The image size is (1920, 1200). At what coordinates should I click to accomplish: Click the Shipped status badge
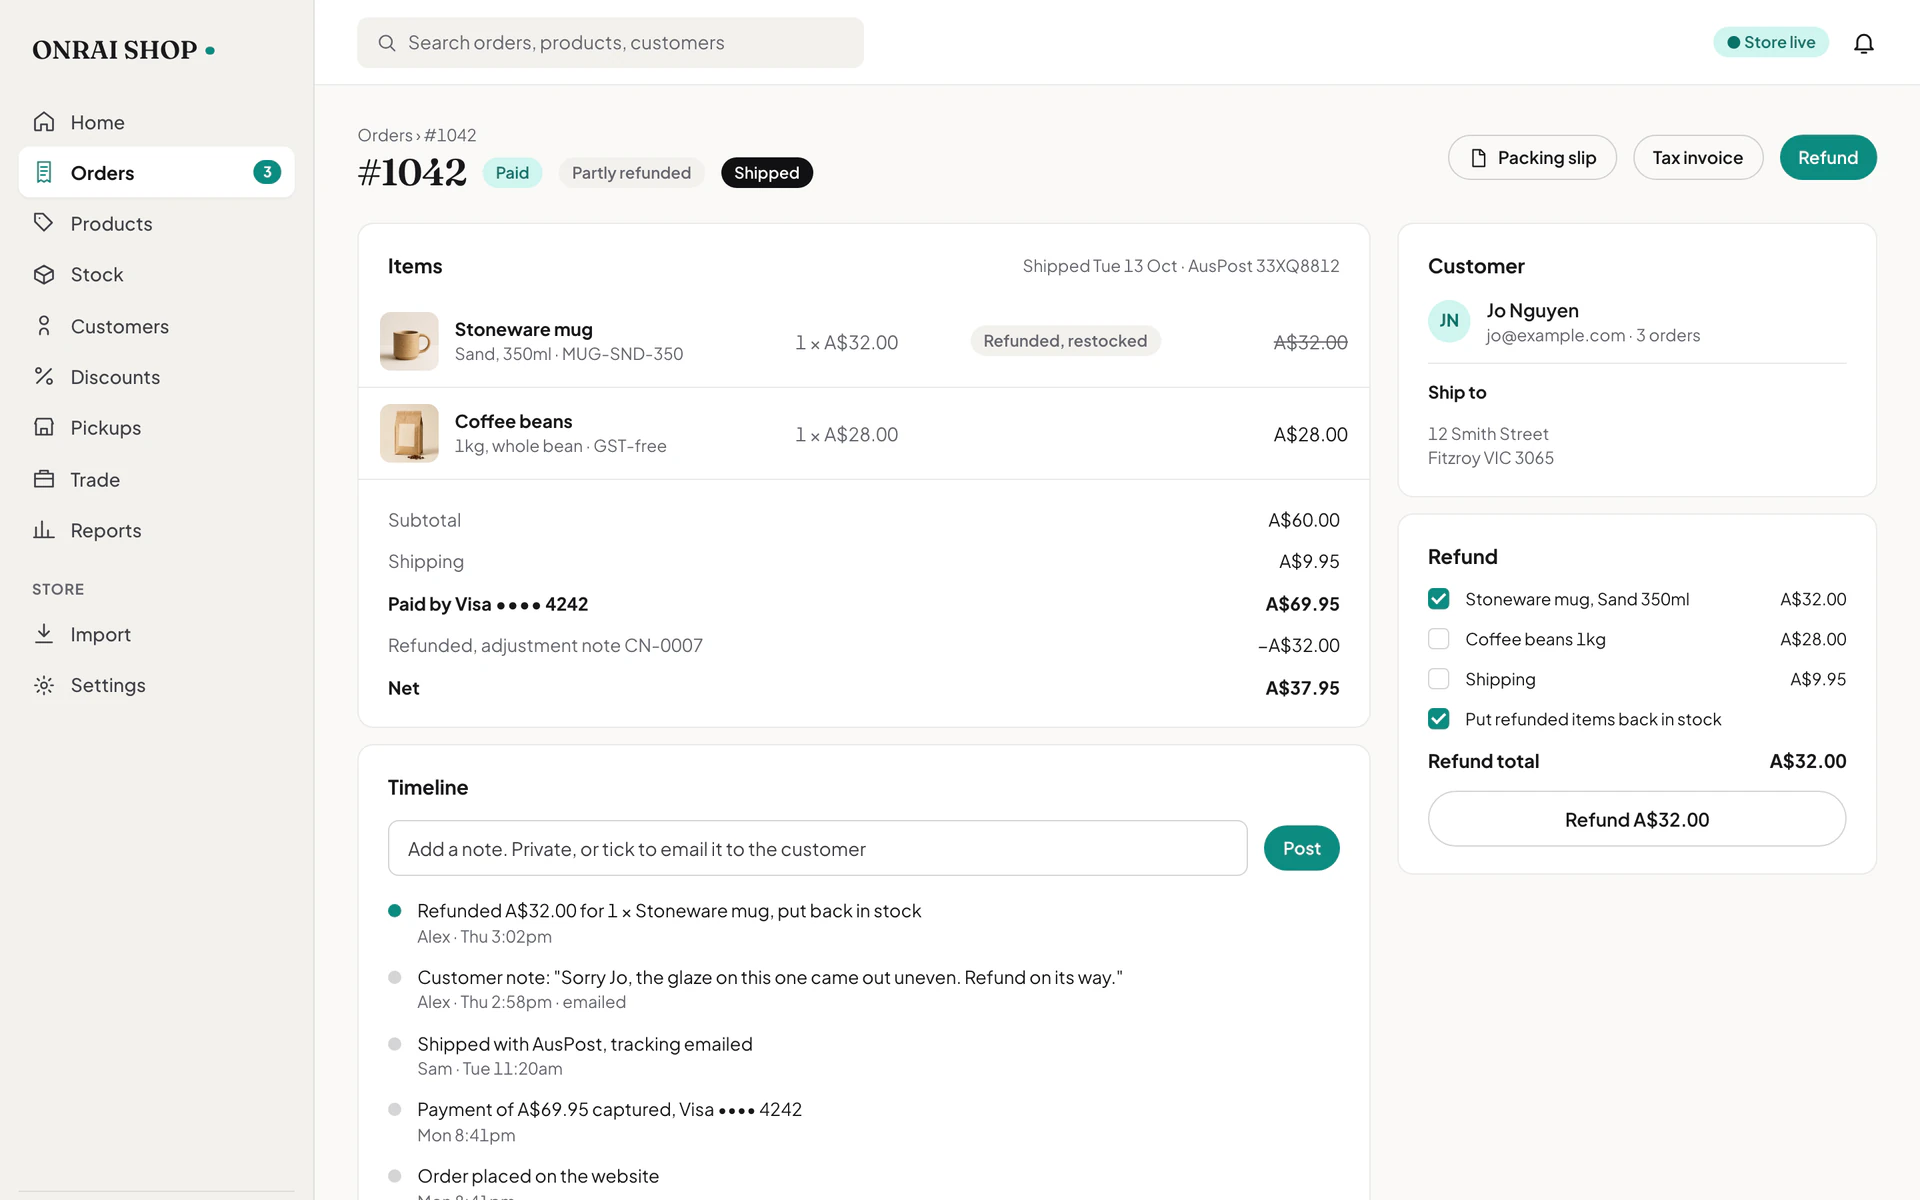click(x=767, y=173)
